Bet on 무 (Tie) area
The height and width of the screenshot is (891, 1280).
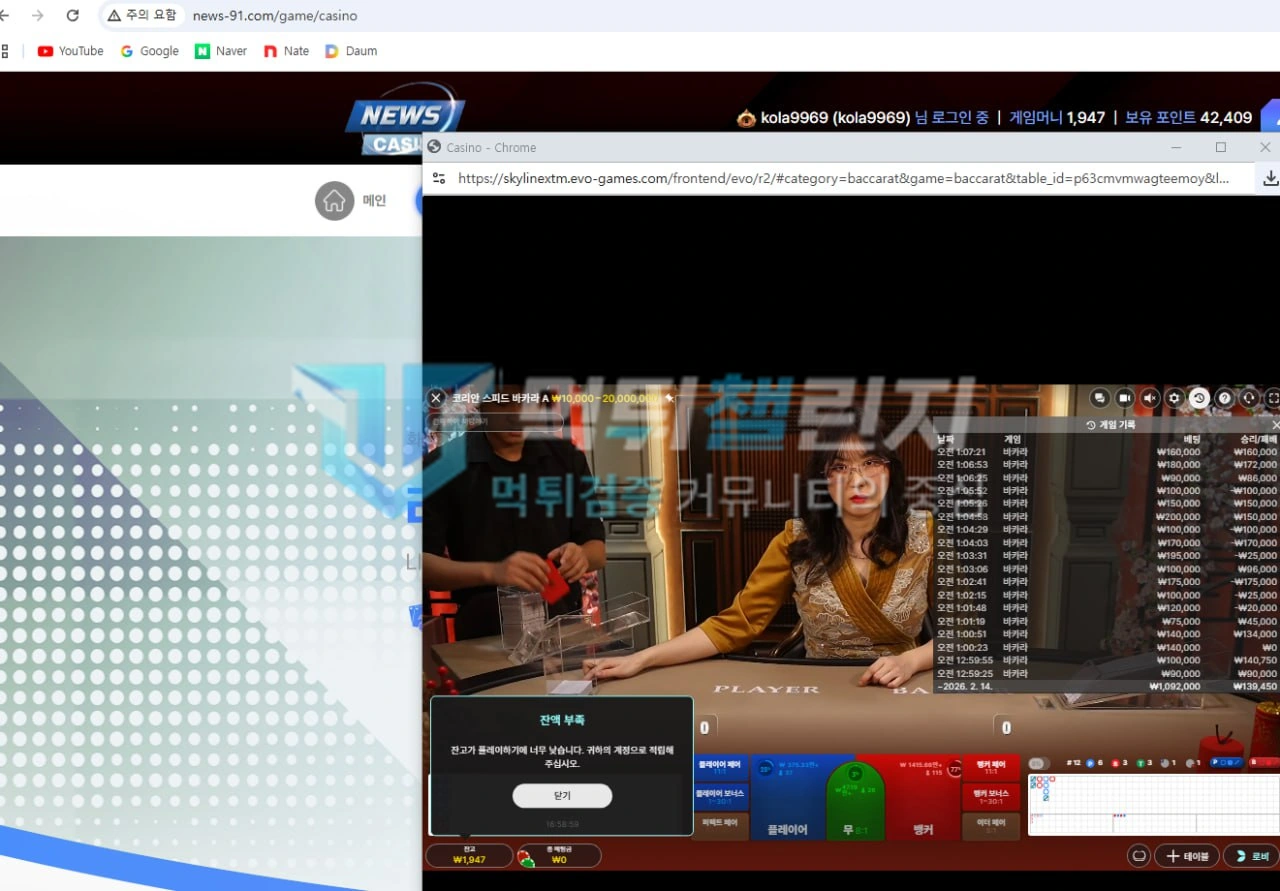pos(855,802)
